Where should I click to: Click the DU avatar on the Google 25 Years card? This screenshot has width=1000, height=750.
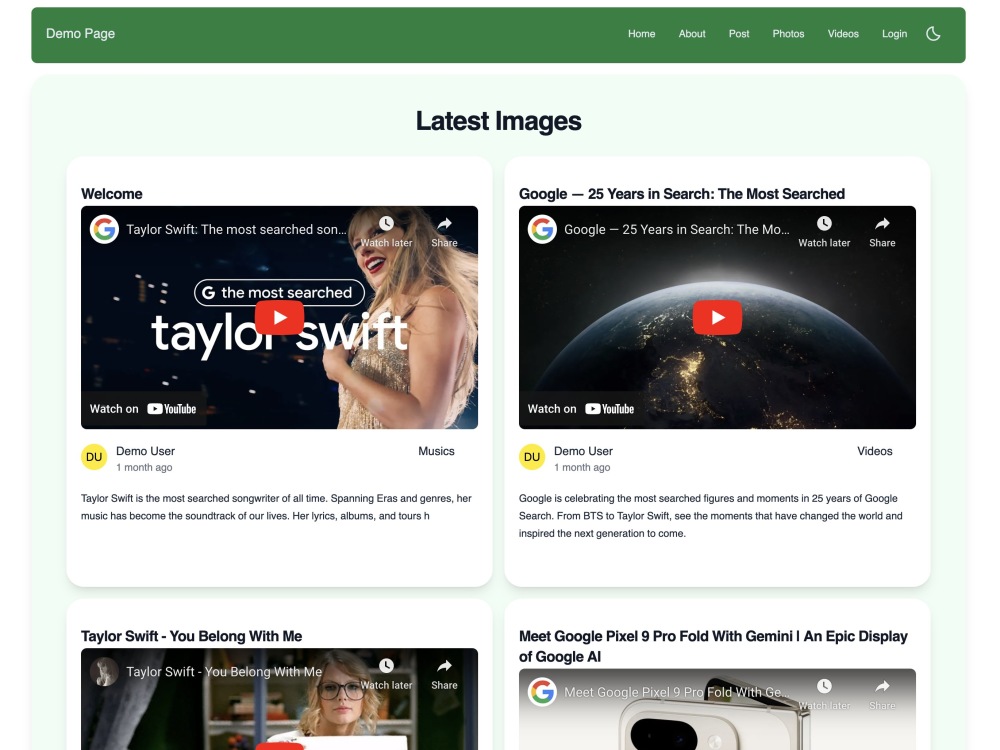point(532,457)
